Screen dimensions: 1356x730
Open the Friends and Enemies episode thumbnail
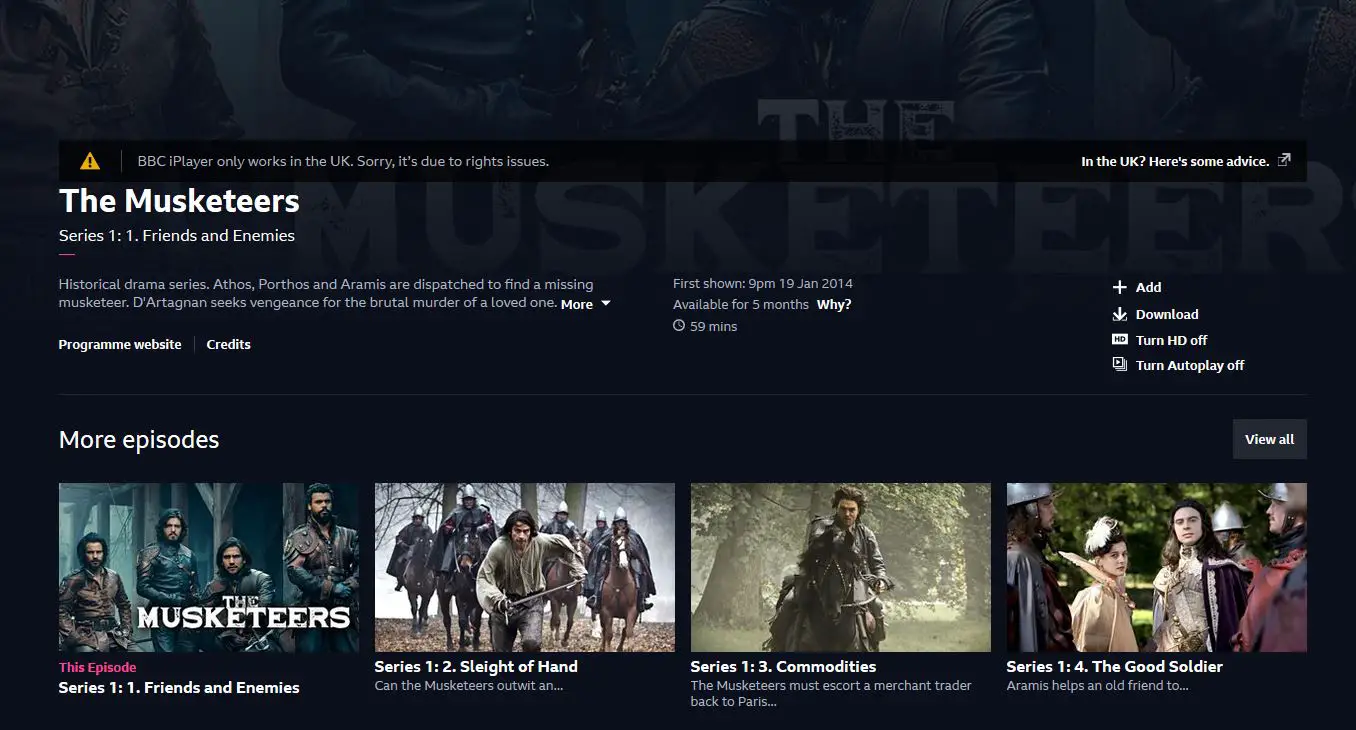[209, 567]
